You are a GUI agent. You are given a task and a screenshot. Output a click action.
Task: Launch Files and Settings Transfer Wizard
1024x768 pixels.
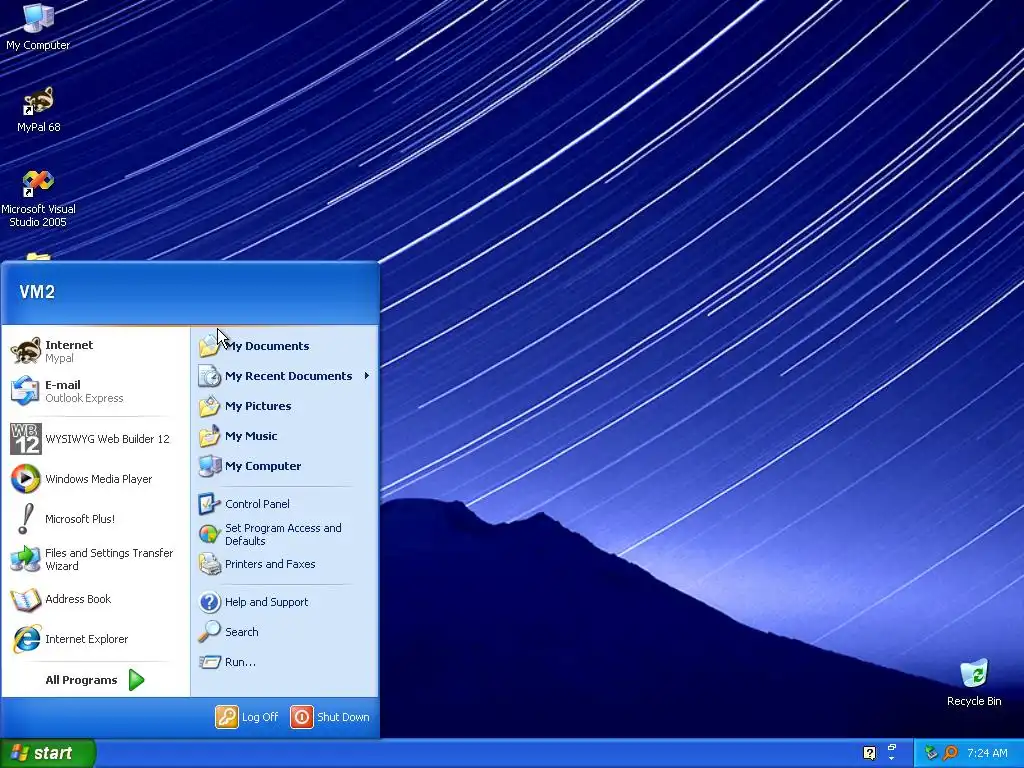click(x=95, y=560)
